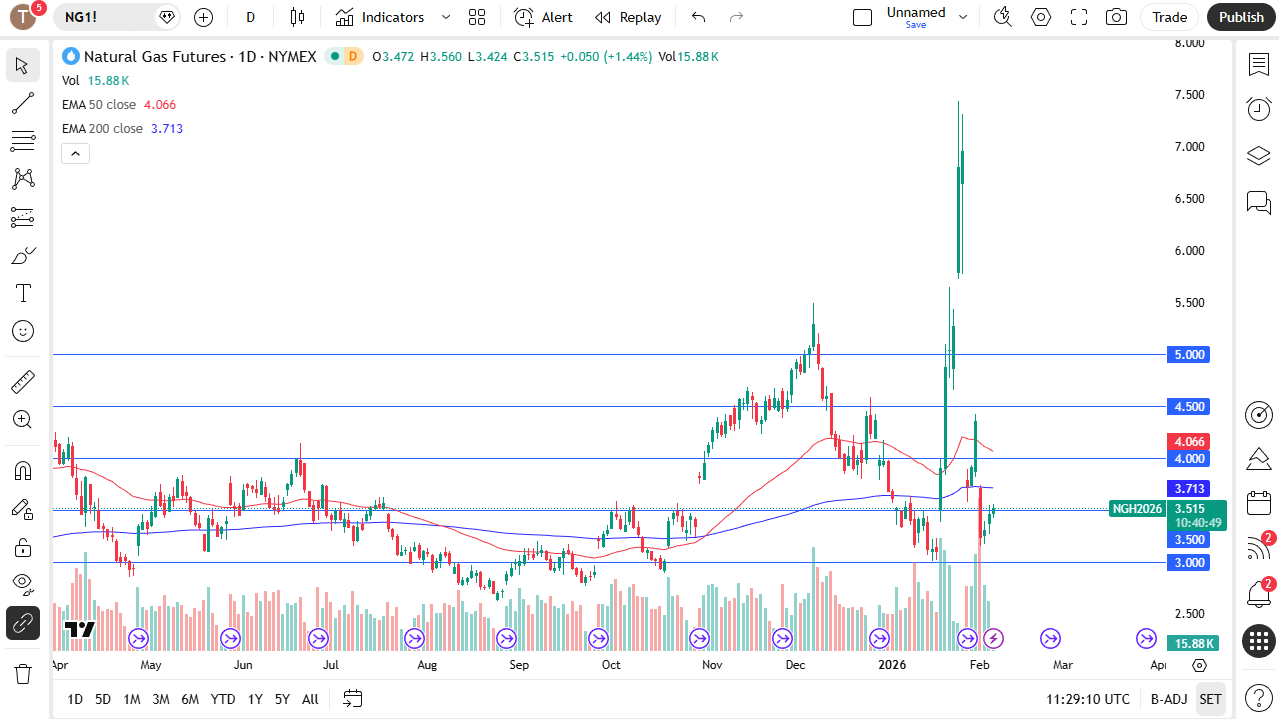Open the forecasting and measurement tools

click(x=22, y=217)
